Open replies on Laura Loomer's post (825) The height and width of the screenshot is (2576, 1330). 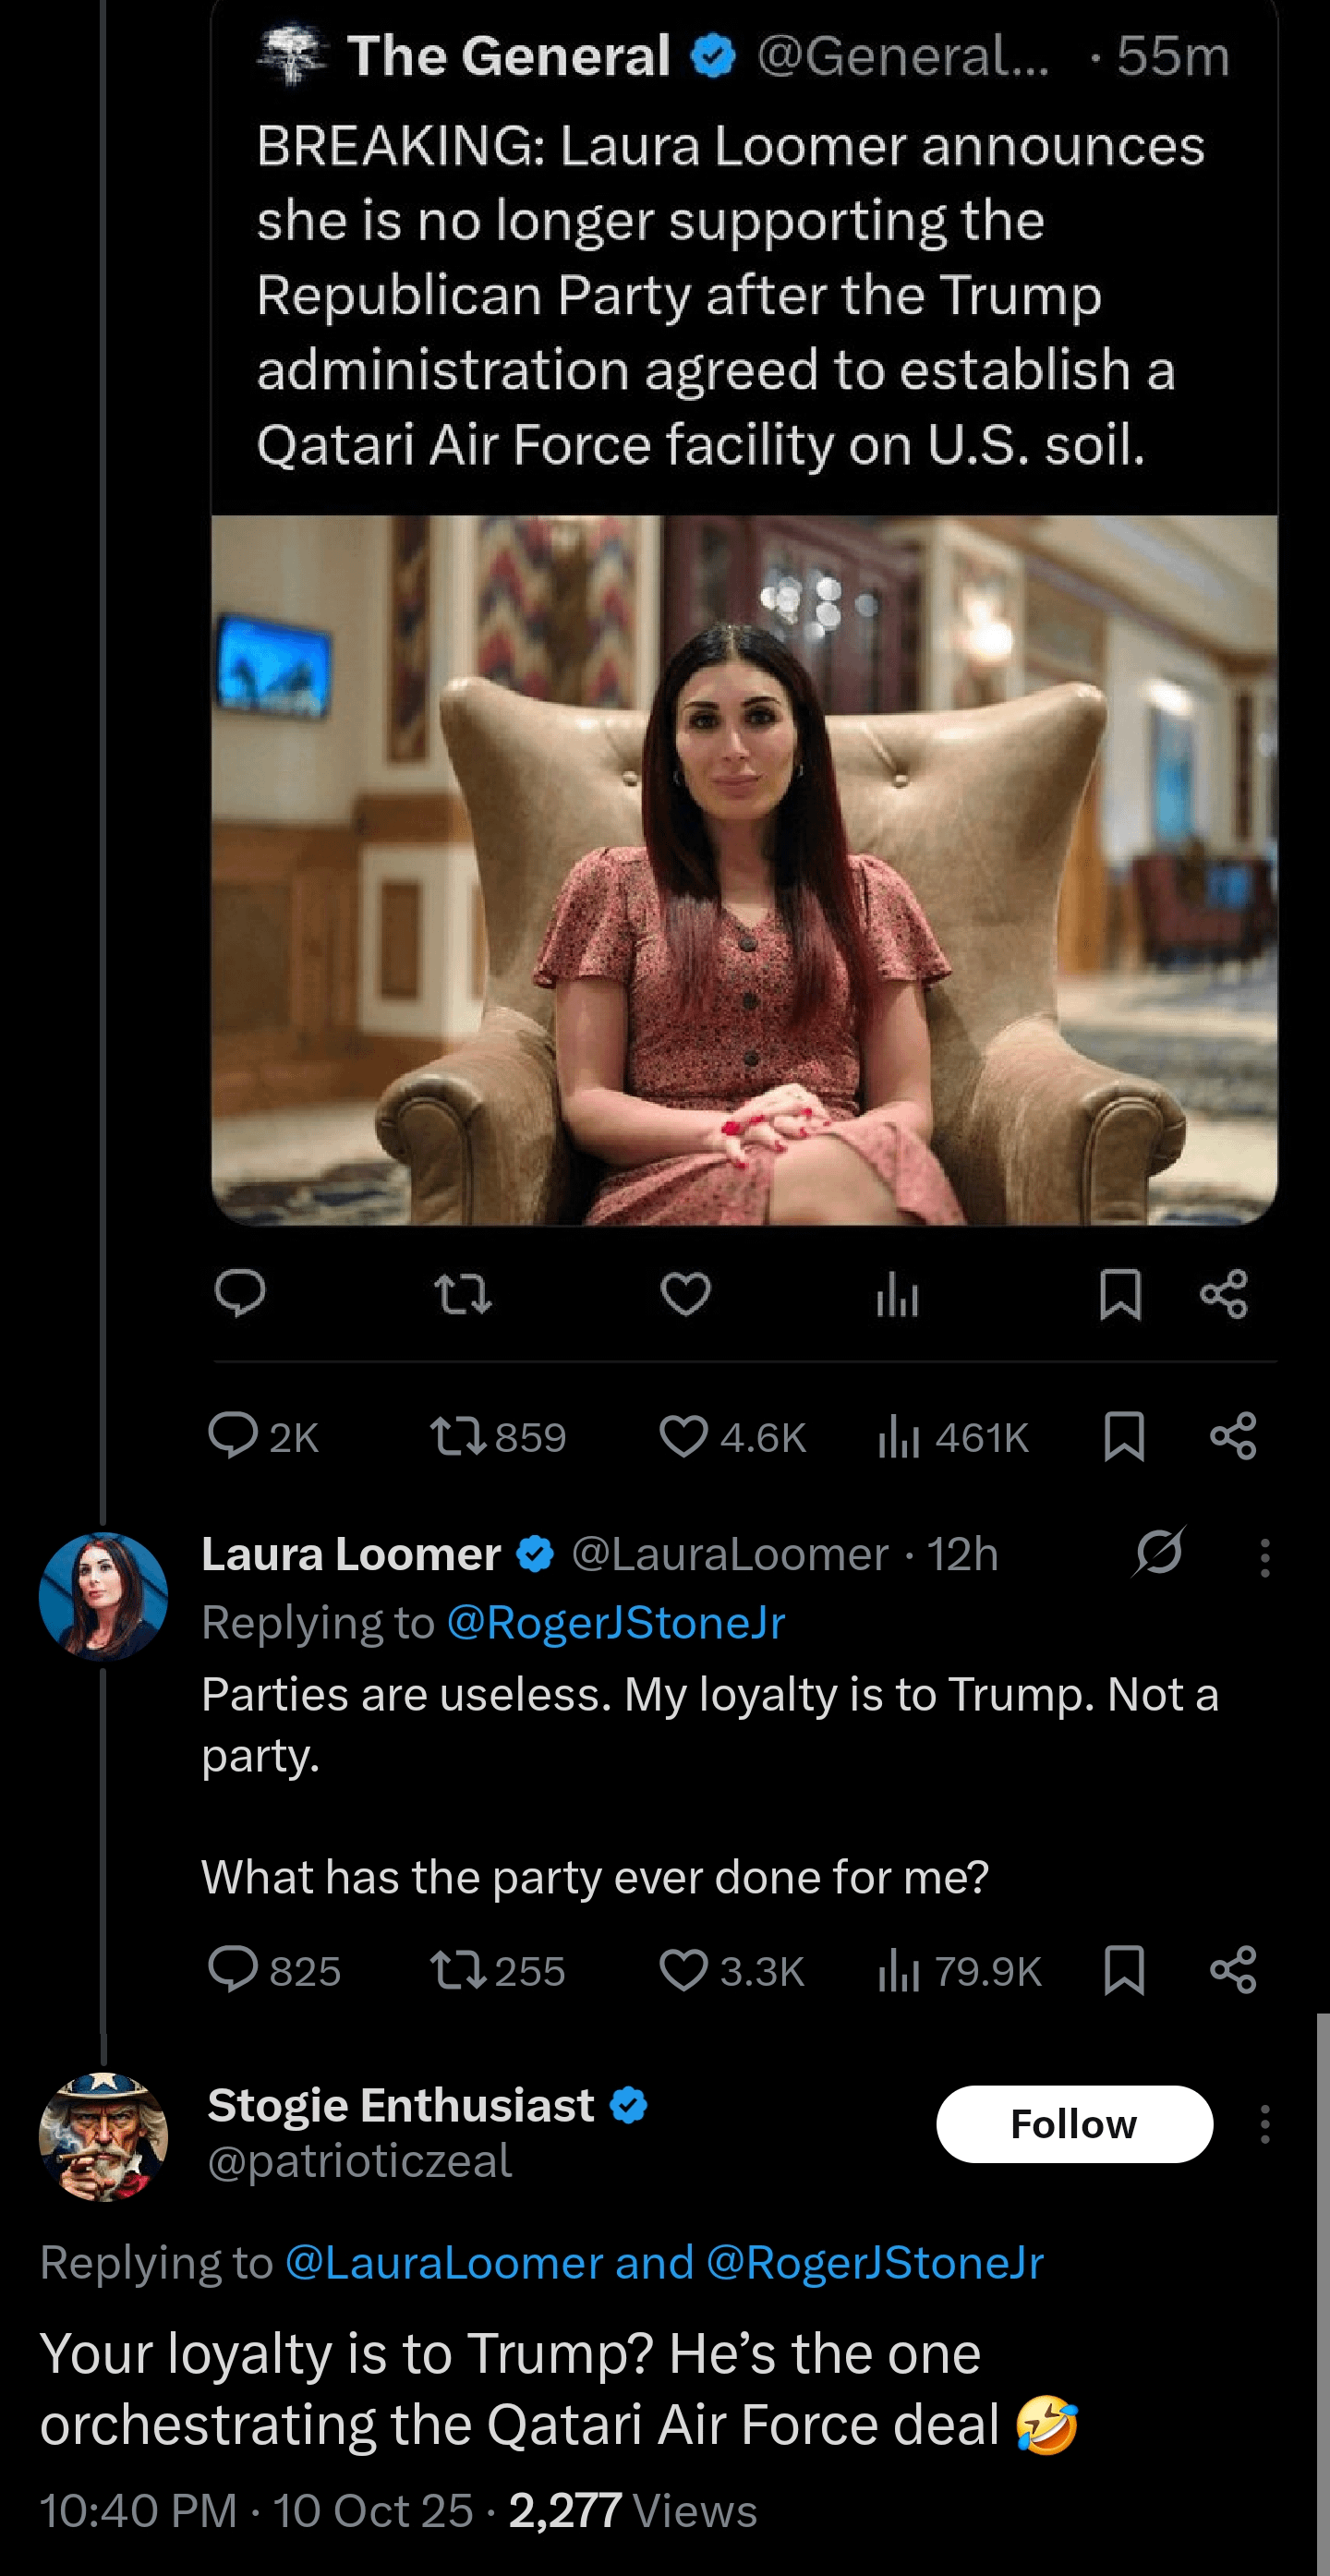point(233,1971)
